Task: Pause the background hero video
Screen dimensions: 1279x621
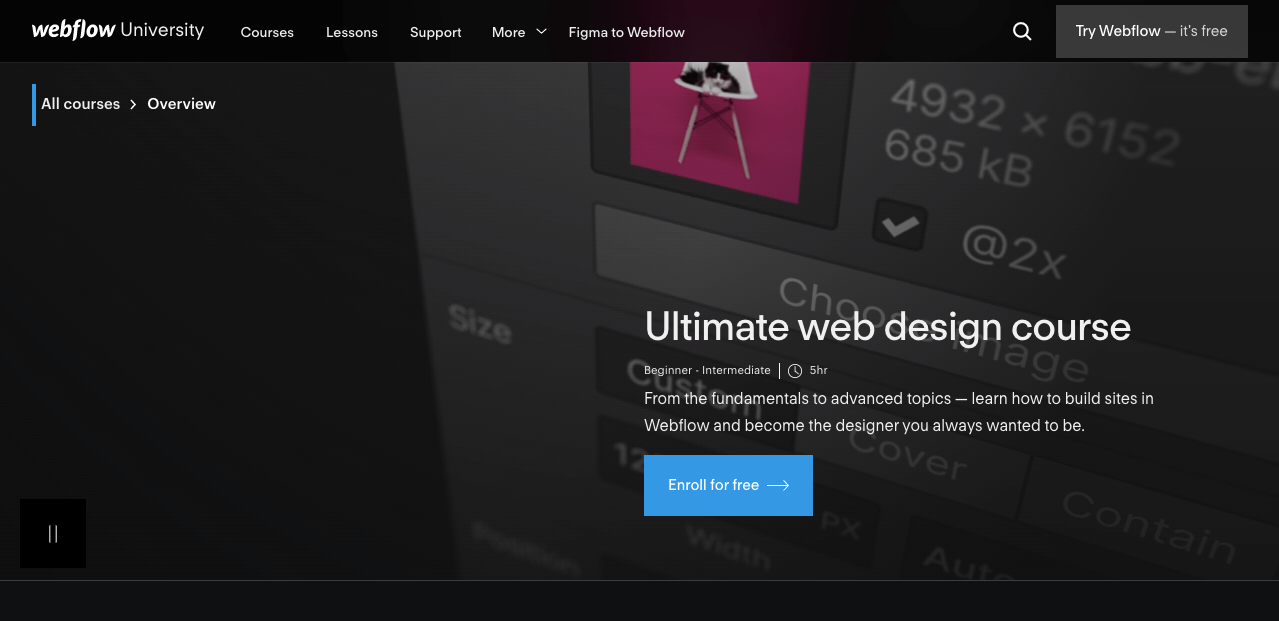Action: (53, 534)
